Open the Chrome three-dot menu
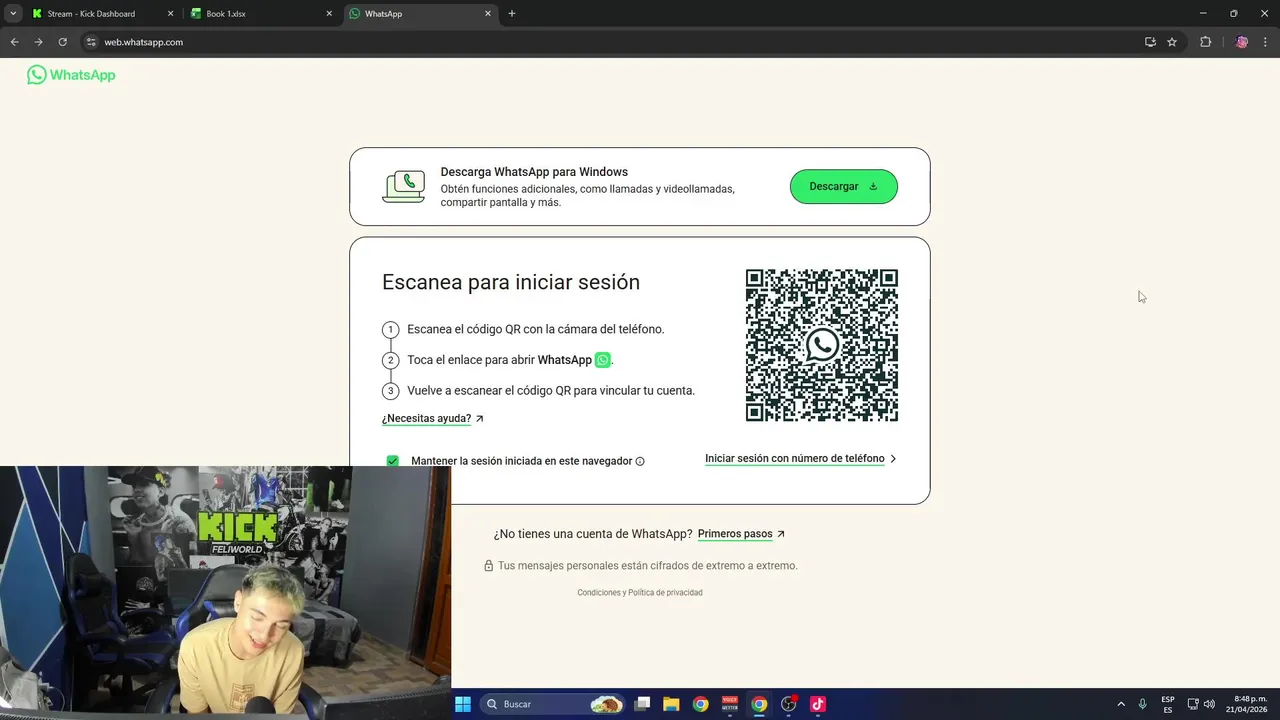This screenshot has width=1280, height=720. coord(1267,42)
